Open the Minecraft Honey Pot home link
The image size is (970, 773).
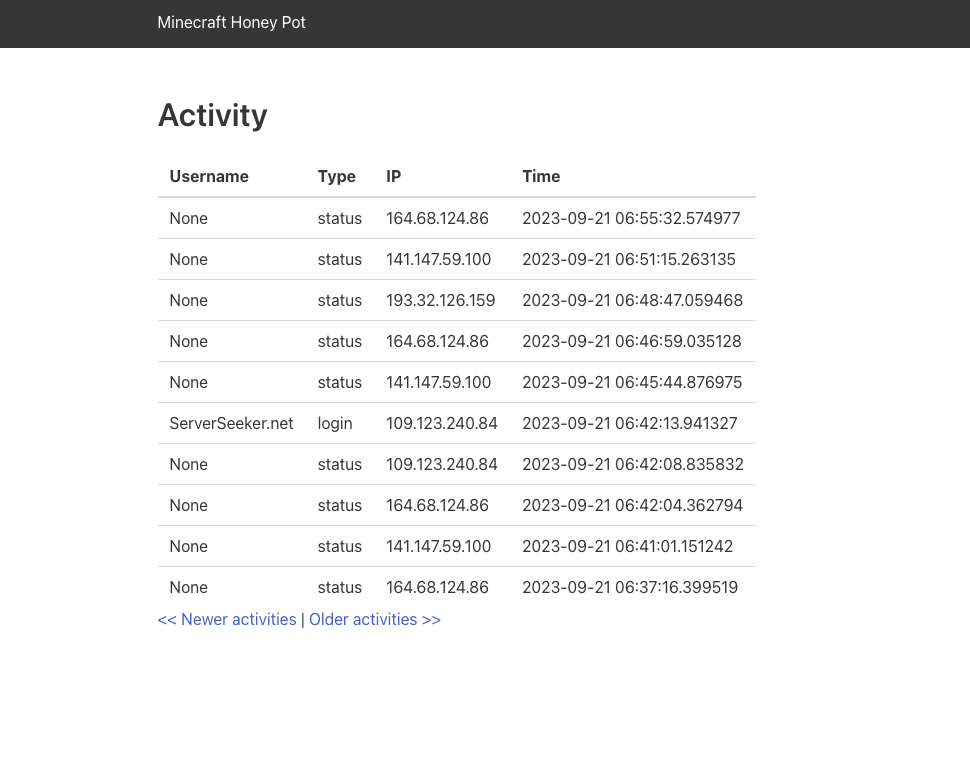click(231, 22)
